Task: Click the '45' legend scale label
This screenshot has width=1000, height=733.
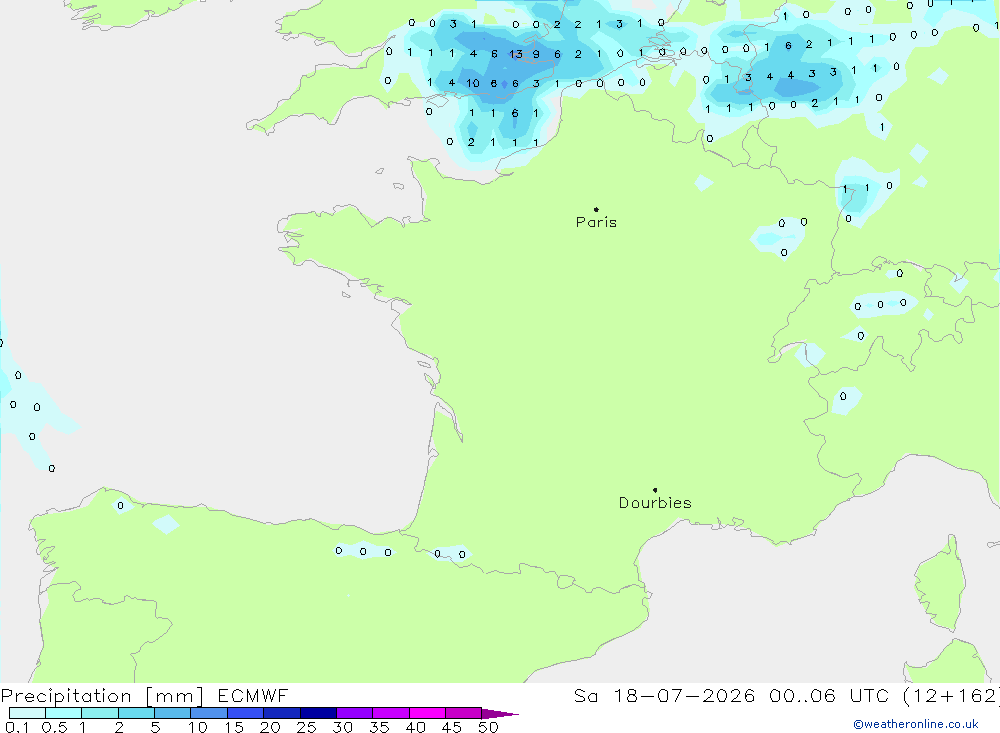Action: tap(452, 727)
